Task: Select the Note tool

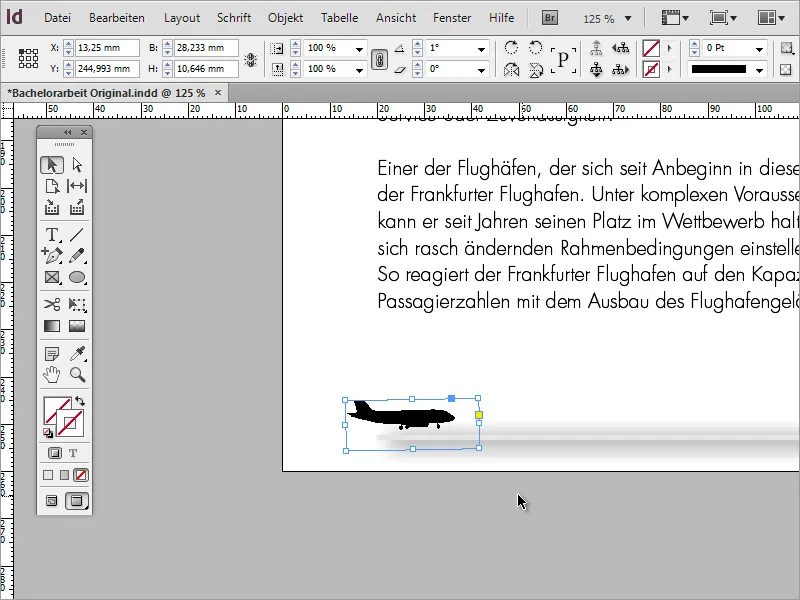Action: 52,354
